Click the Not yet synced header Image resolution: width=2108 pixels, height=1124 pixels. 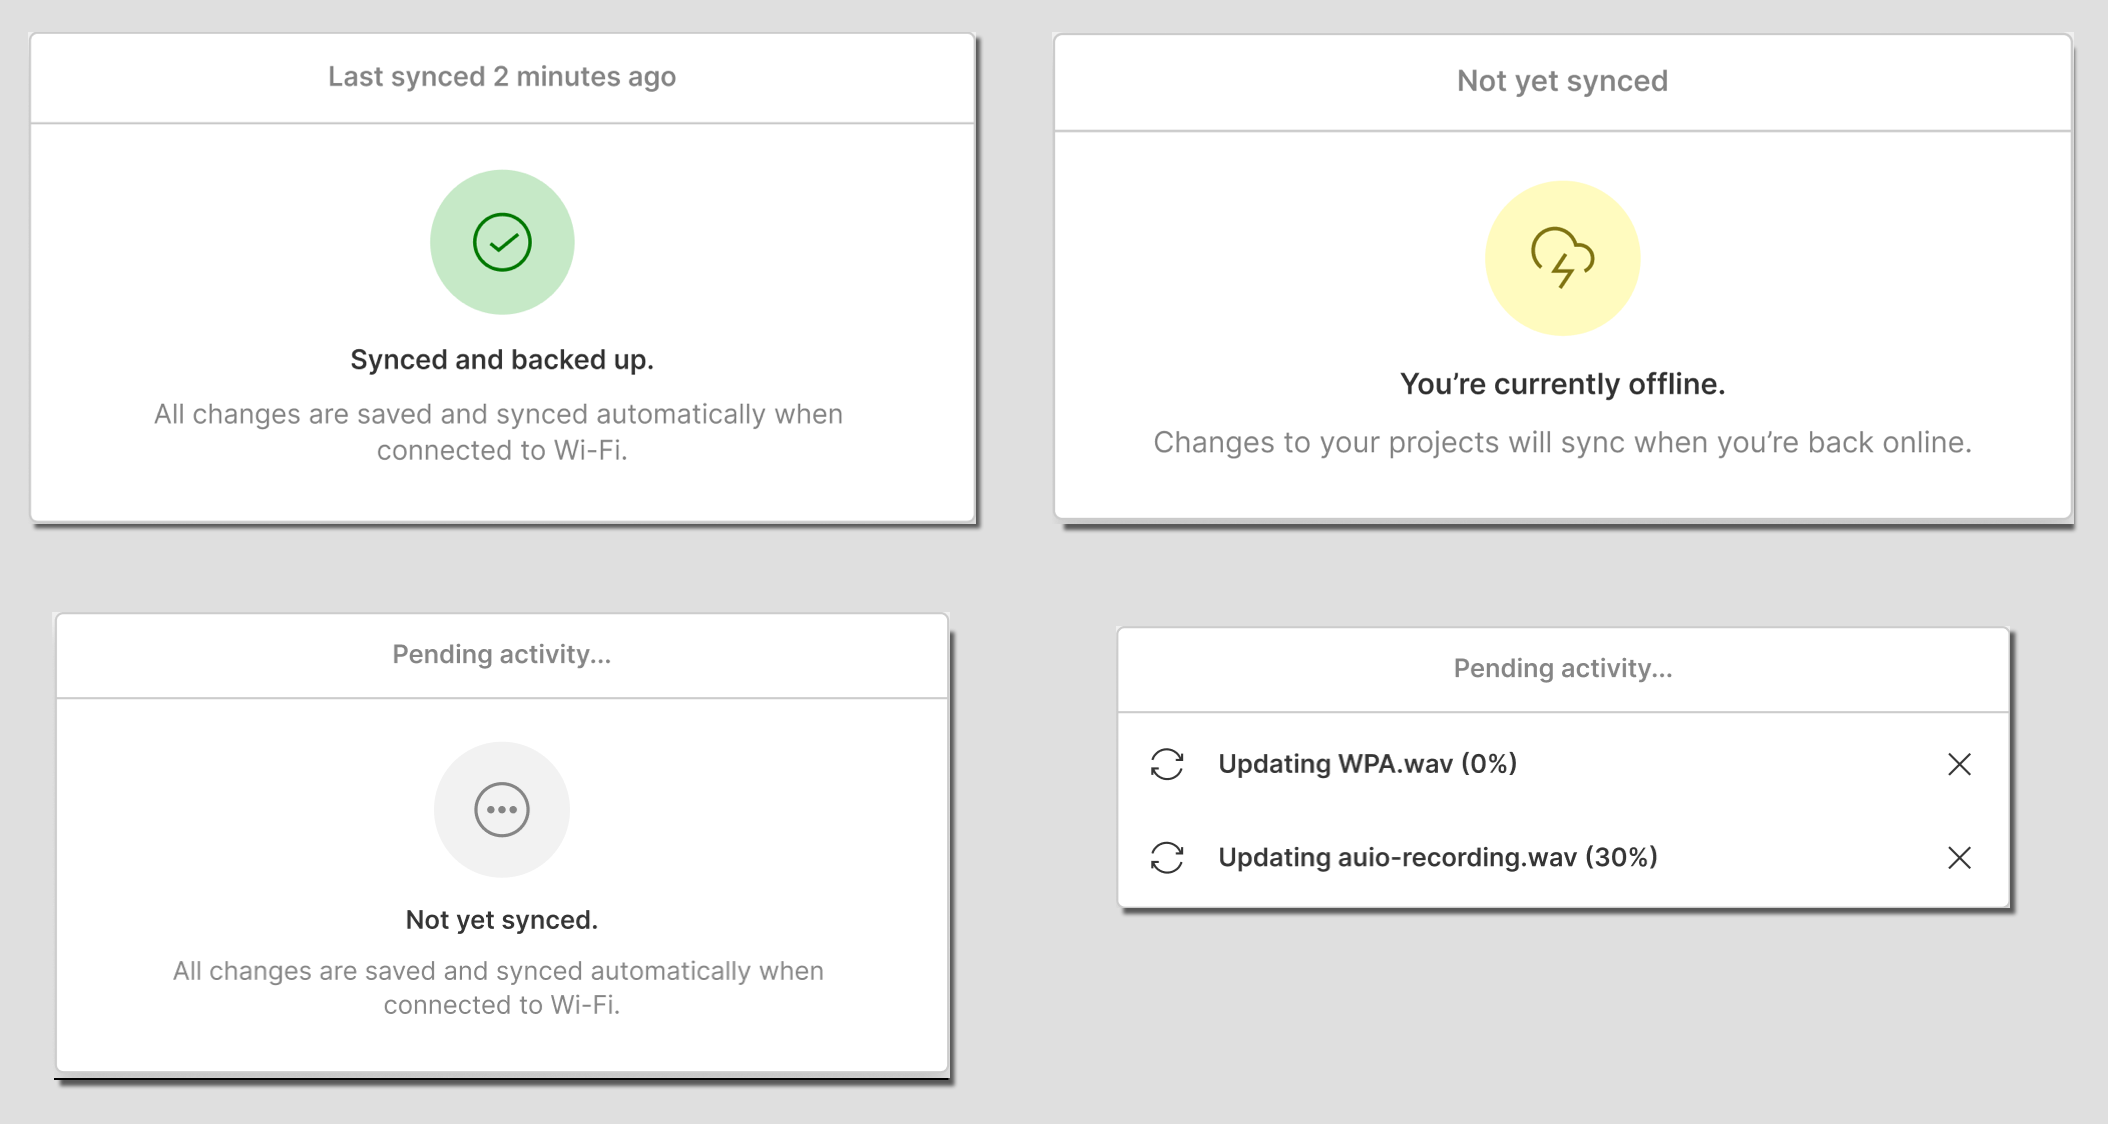(1562, 81)
